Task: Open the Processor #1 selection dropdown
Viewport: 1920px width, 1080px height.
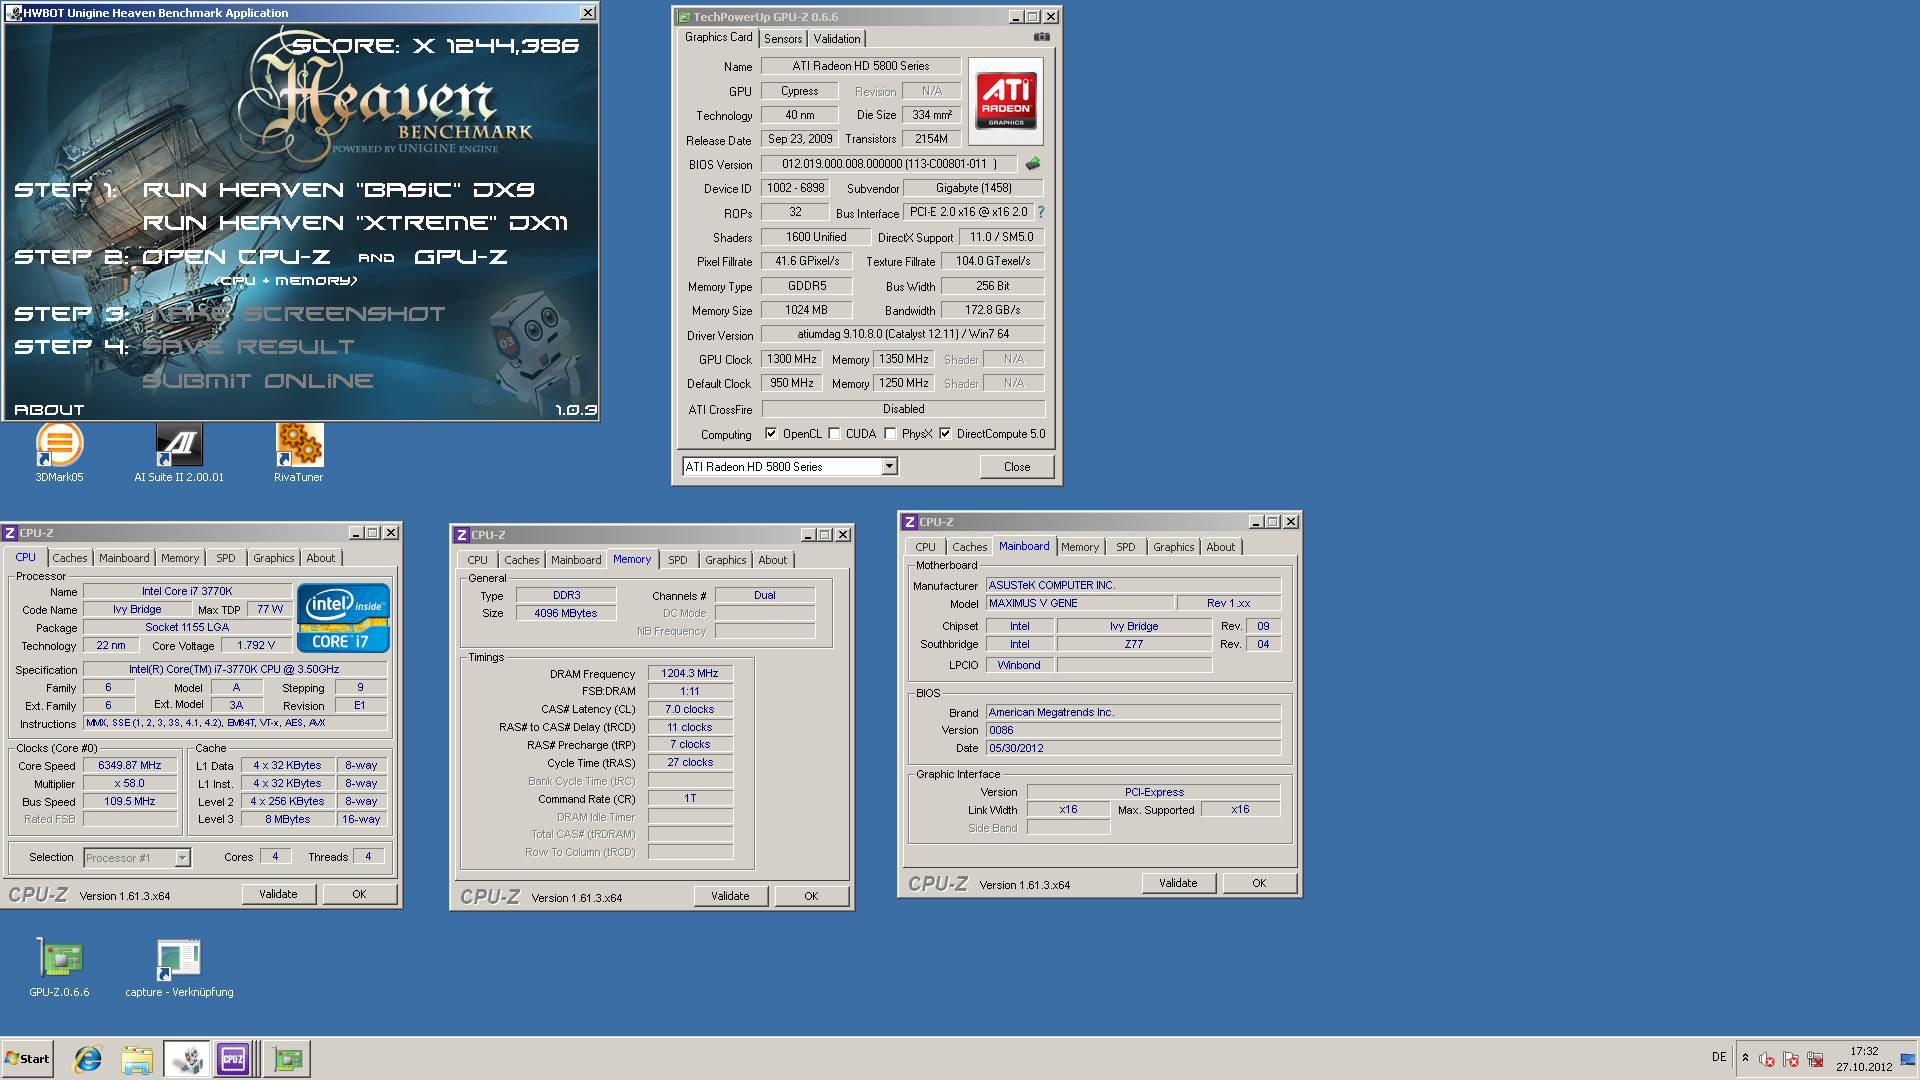Action: pos(137,858)
